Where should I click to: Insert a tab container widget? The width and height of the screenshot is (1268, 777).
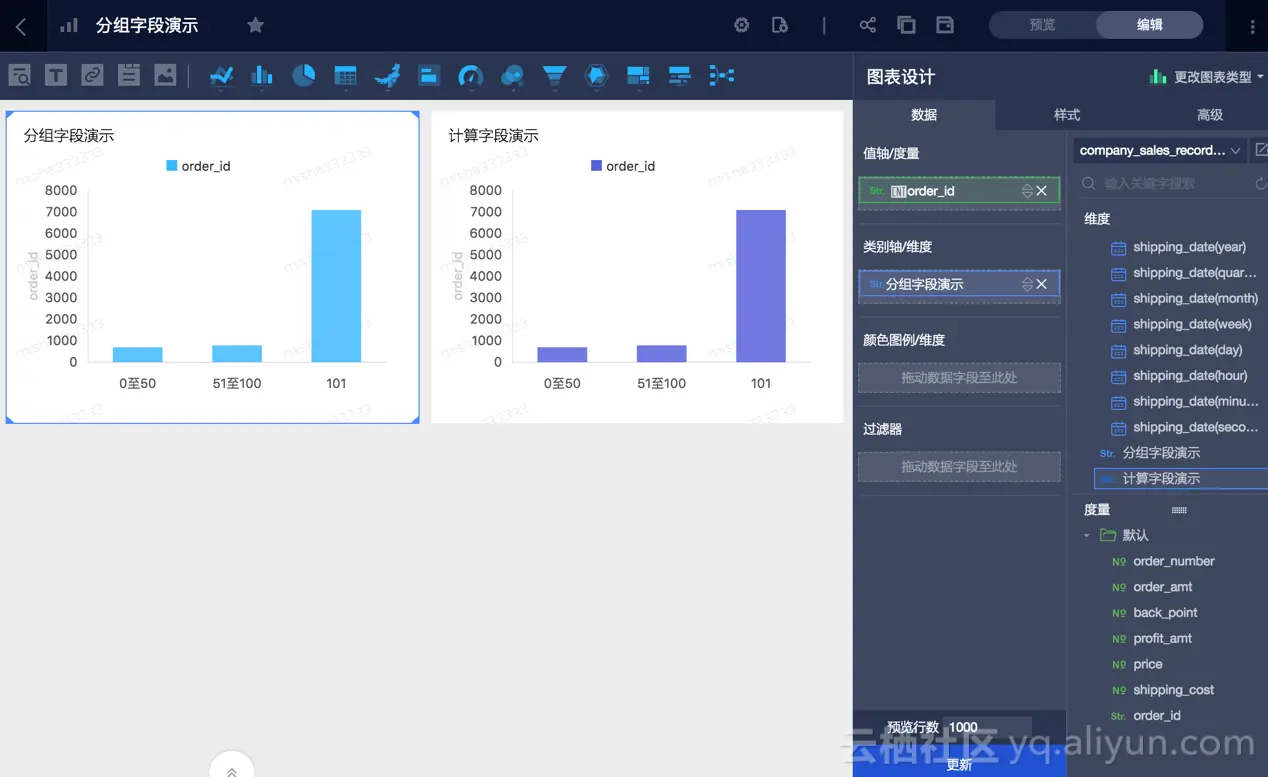click(129, 75)
